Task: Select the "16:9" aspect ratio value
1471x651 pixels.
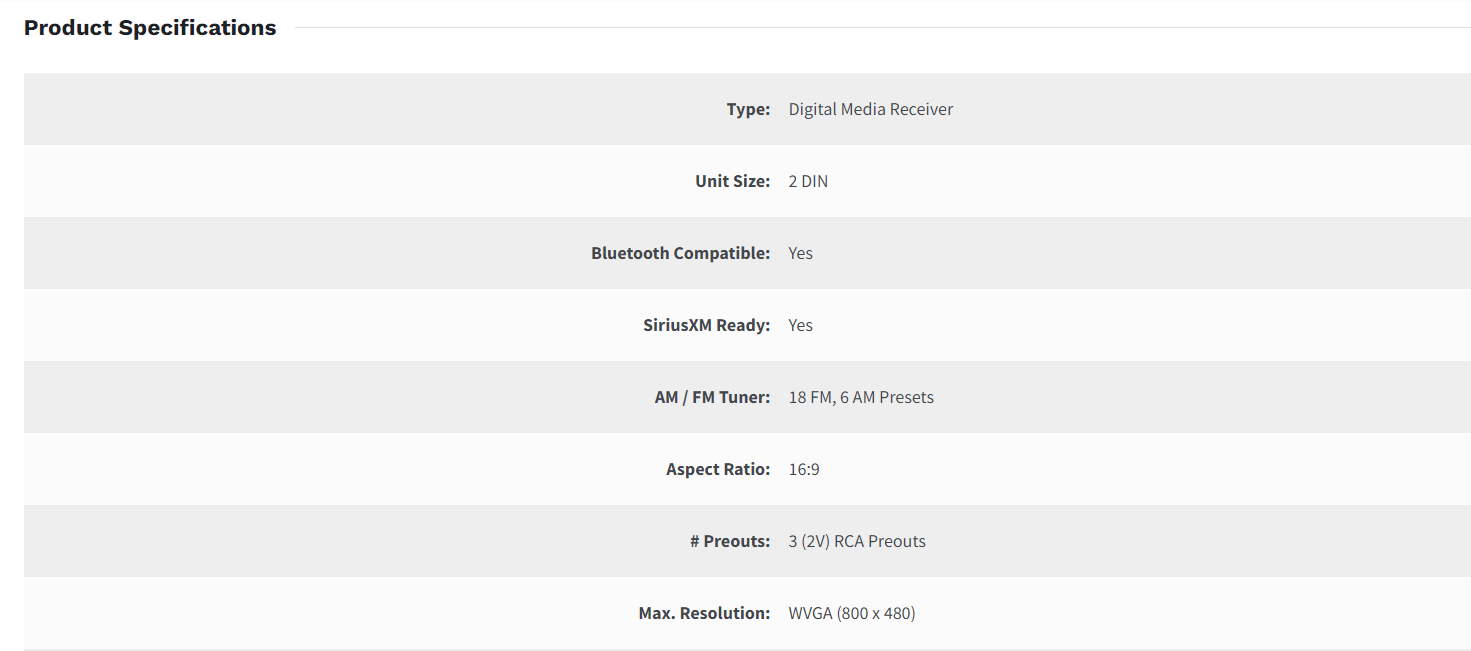Action: (x=804, y=469)
